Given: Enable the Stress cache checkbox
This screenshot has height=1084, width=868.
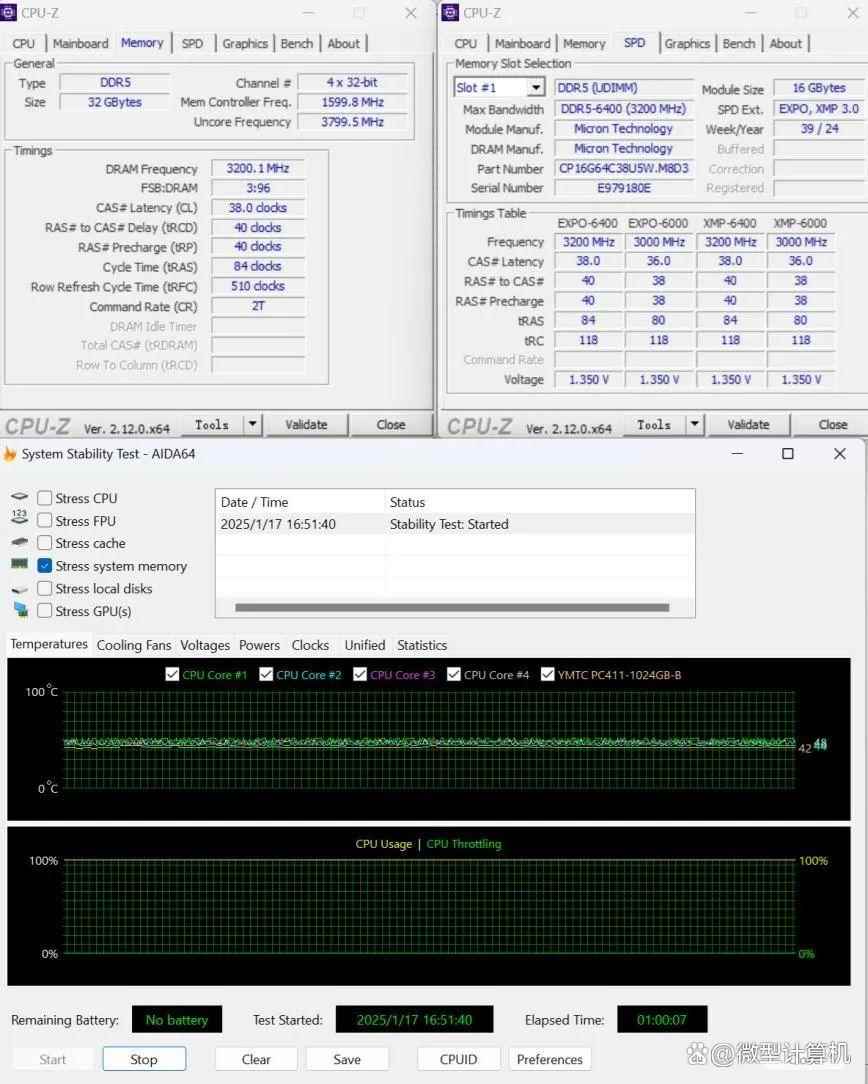Looking at the screenshot, I should [x=45, y=543].
